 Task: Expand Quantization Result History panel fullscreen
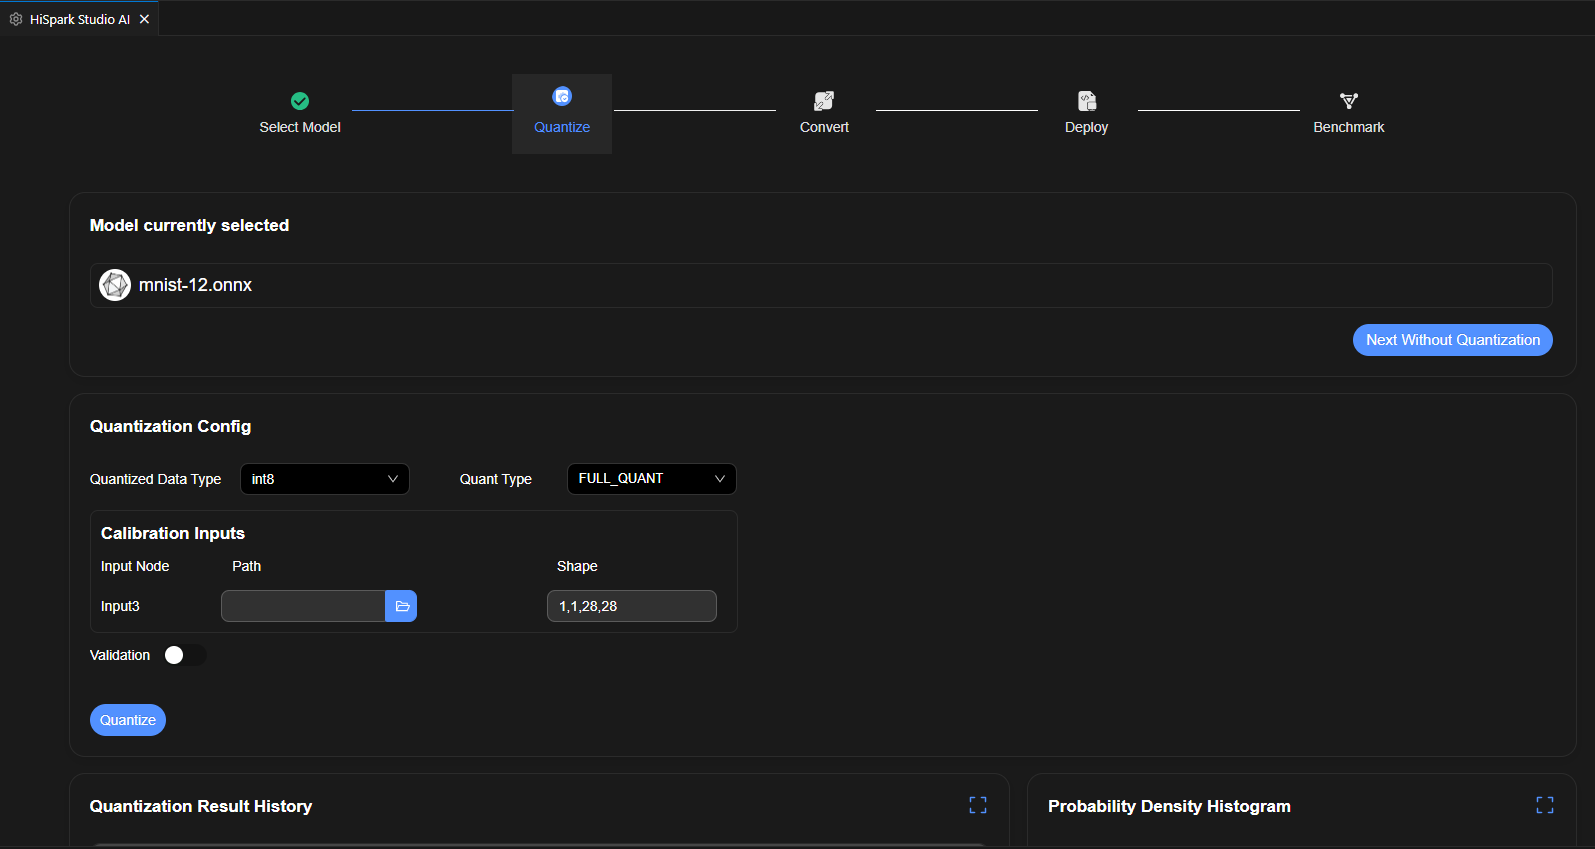tap(978, 805)
